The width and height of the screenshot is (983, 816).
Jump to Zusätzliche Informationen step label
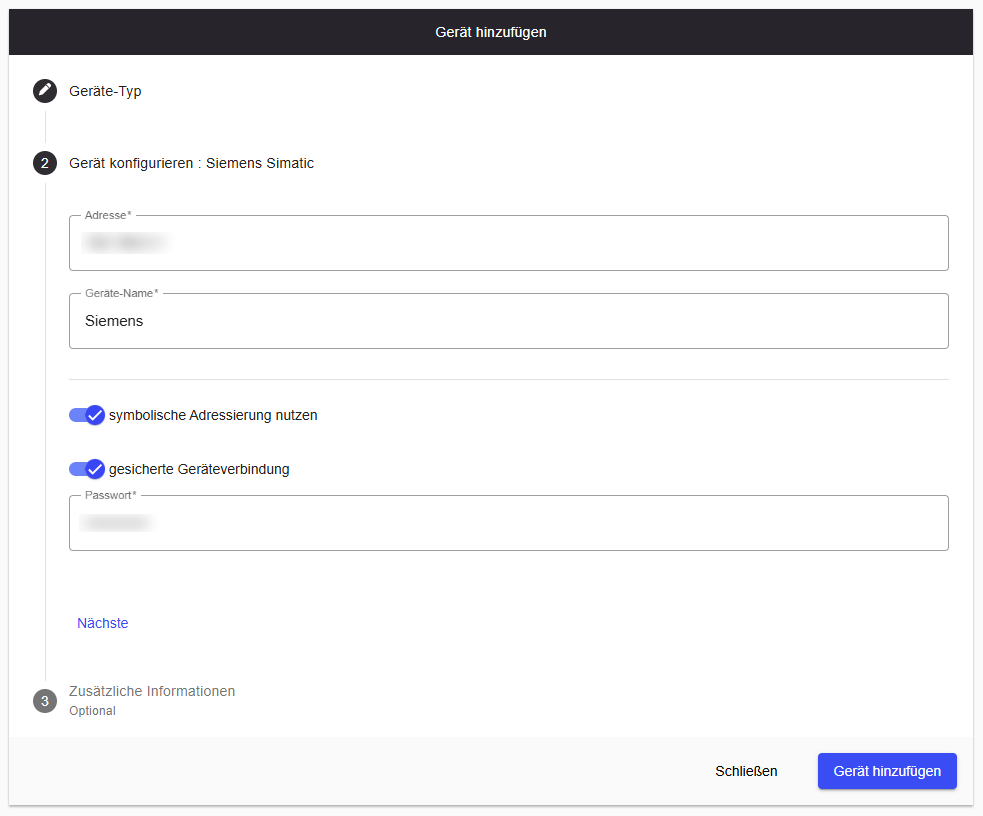point(152,691)
